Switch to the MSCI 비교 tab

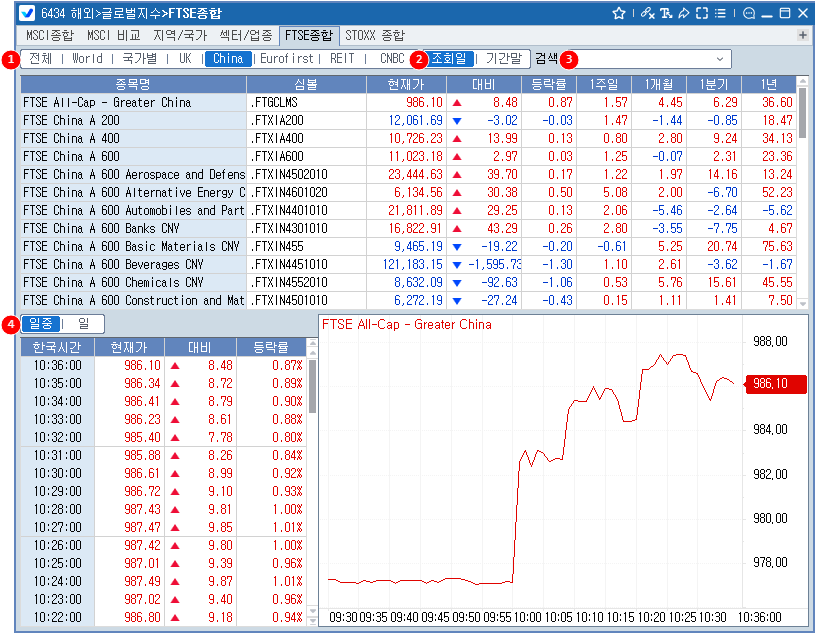pyautogui.click(x=113, y=35)
